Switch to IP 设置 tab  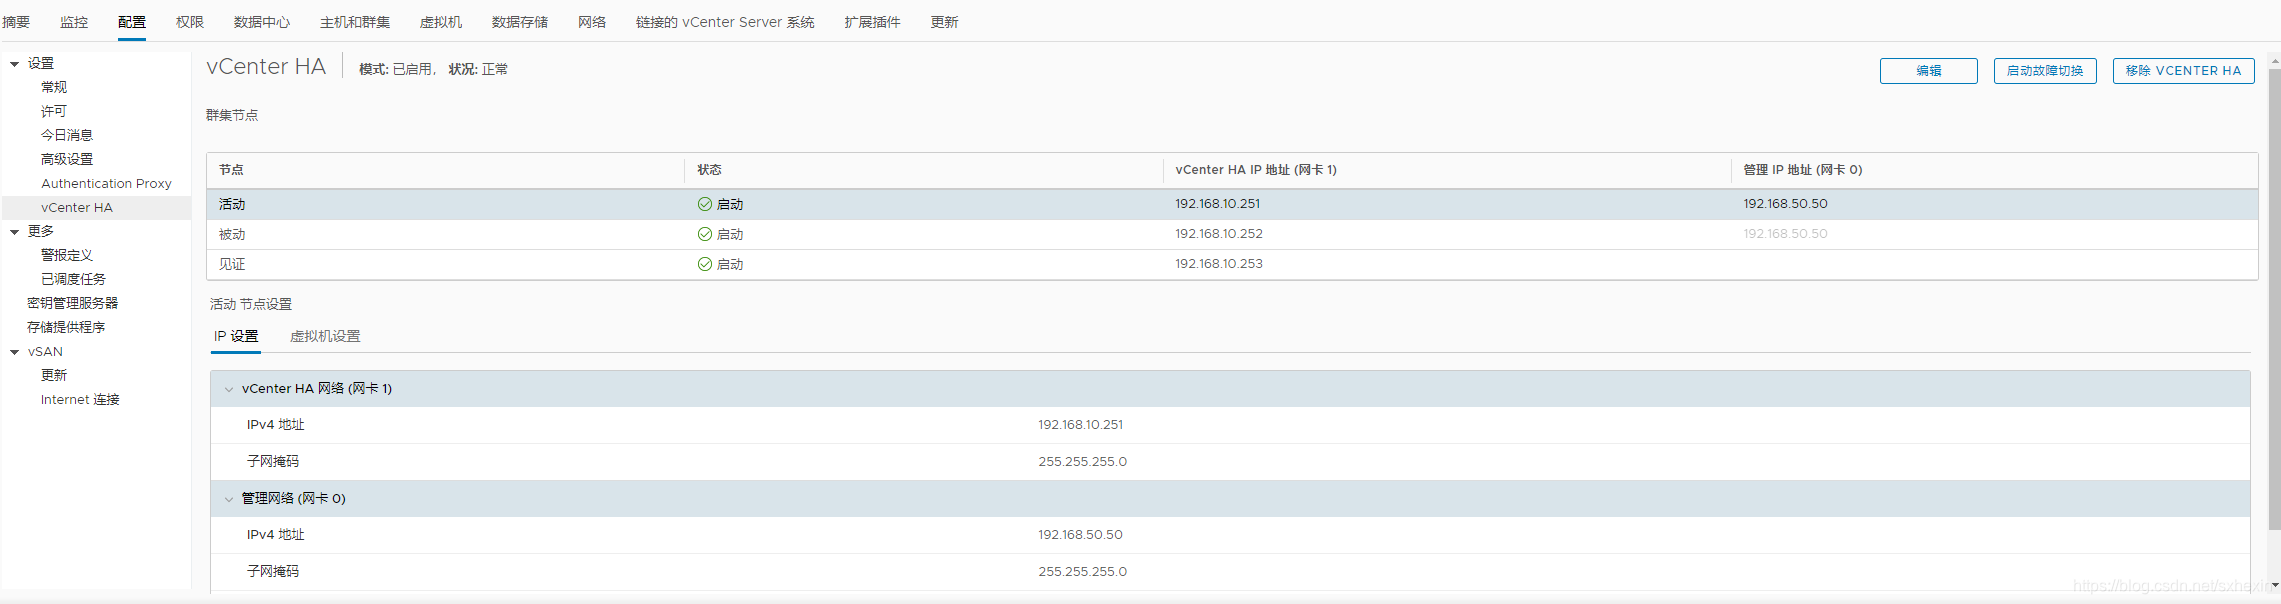[x=236, y=336]
